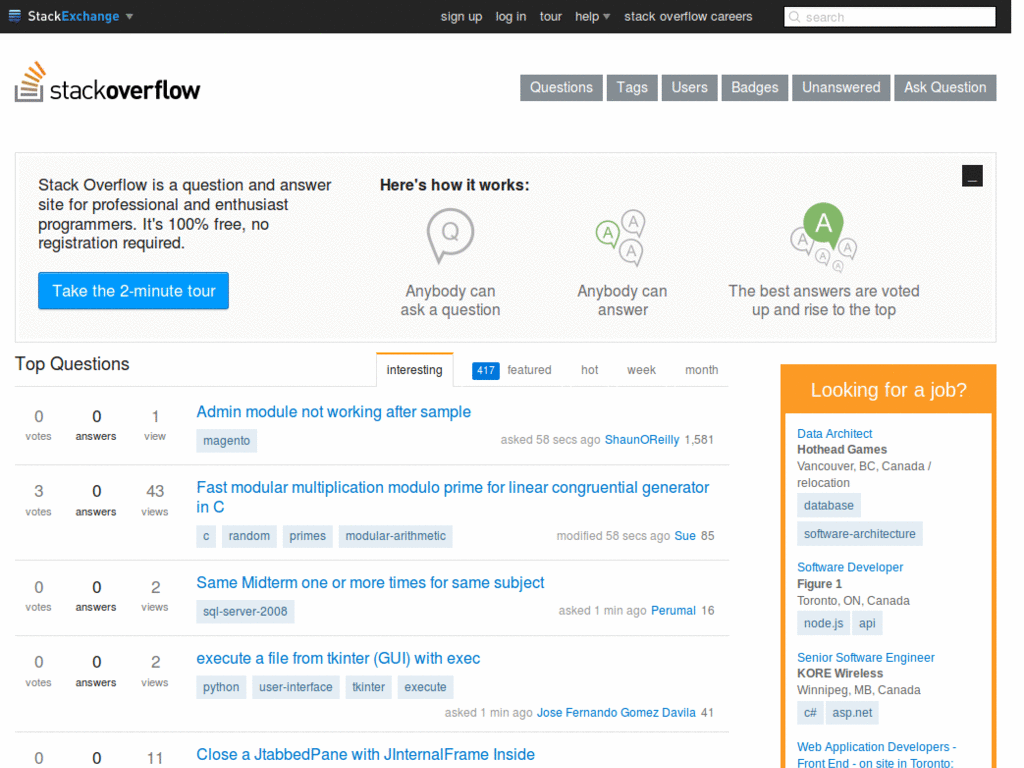Open Same Midterm one or more times question
The height and width of the screenshot is (768, 1024).
(370, 583)
